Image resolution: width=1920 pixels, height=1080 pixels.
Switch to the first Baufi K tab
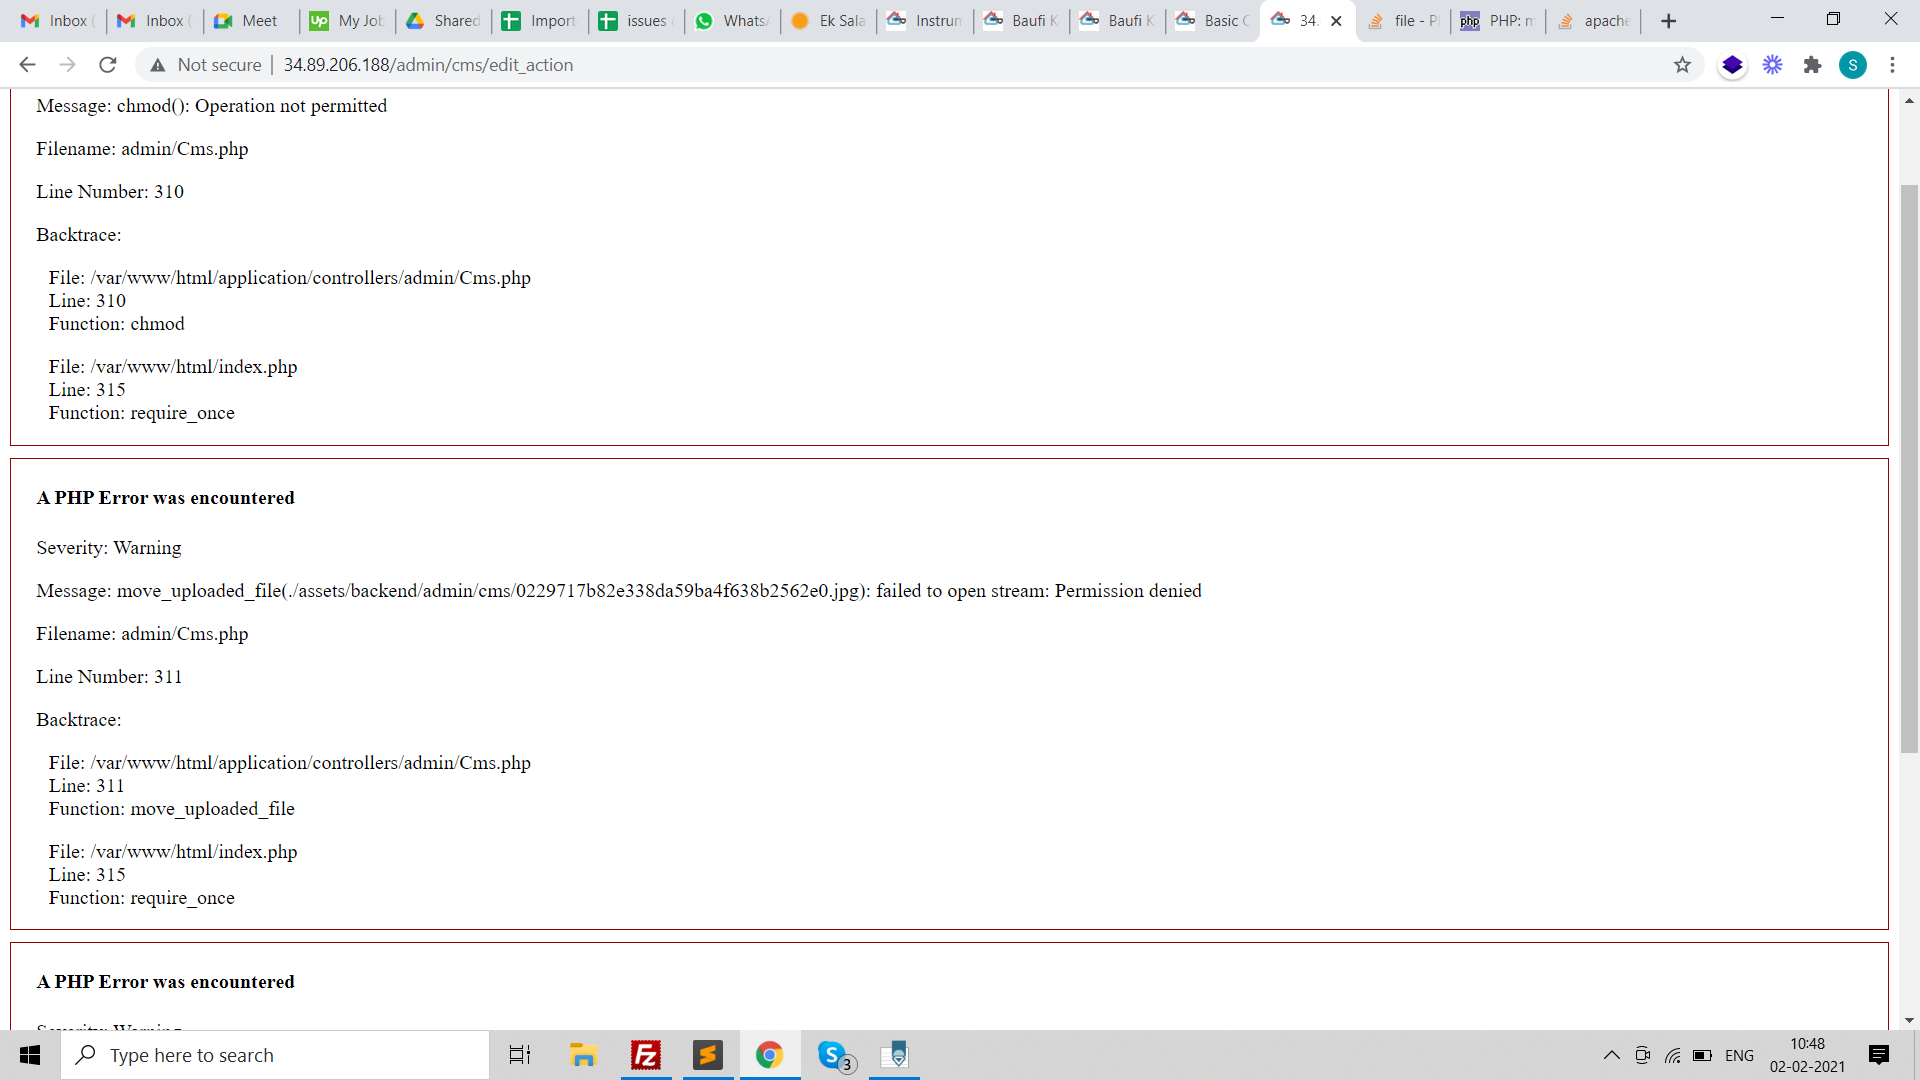tap(1020, 21)
